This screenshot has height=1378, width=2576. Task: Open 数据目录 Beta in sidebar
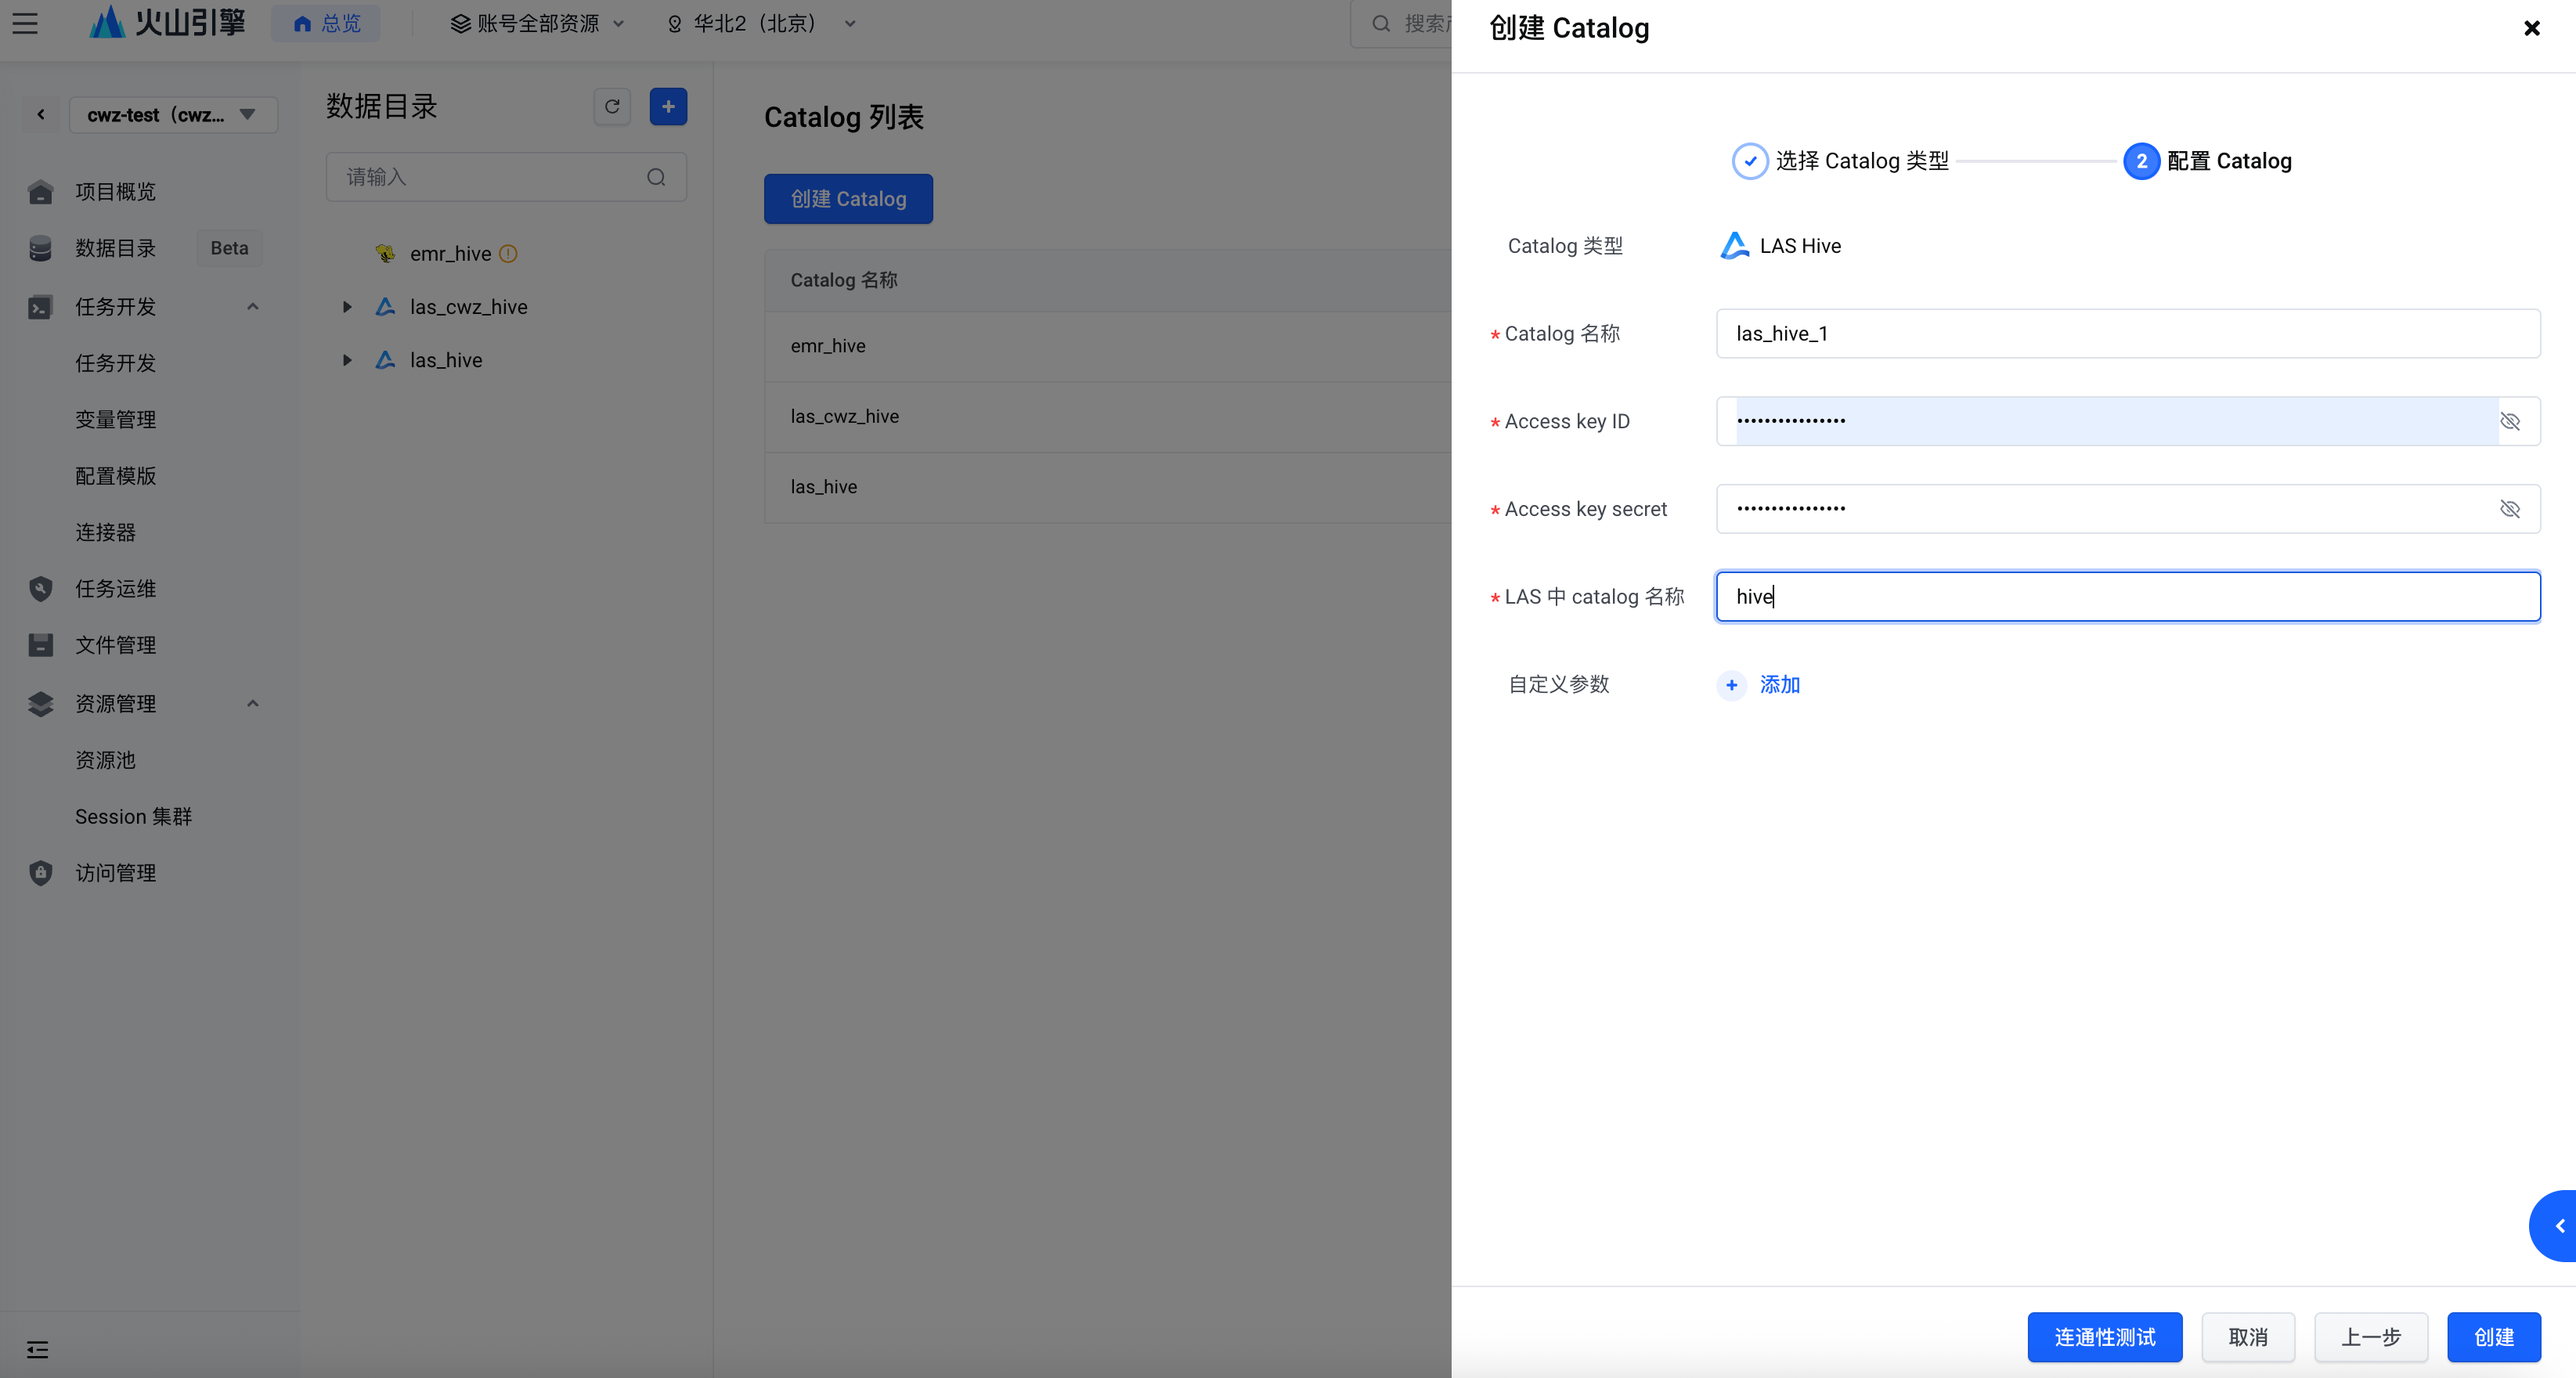click(x=116, y=248)
